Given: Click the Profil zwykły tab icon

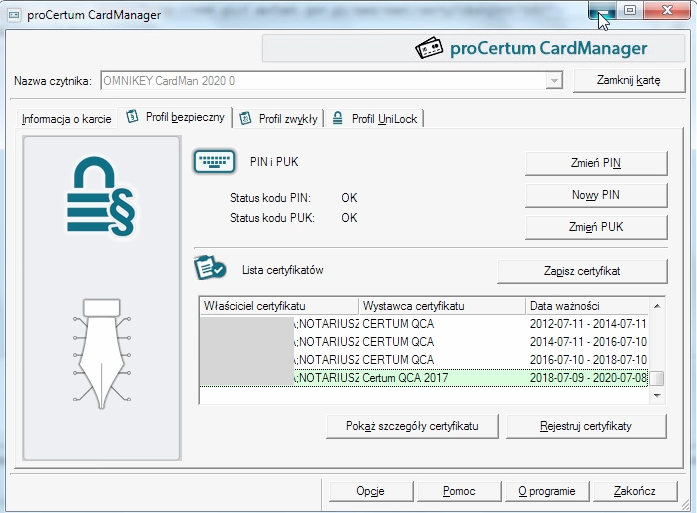Looking at the screenshot, I should pos(245,119).
